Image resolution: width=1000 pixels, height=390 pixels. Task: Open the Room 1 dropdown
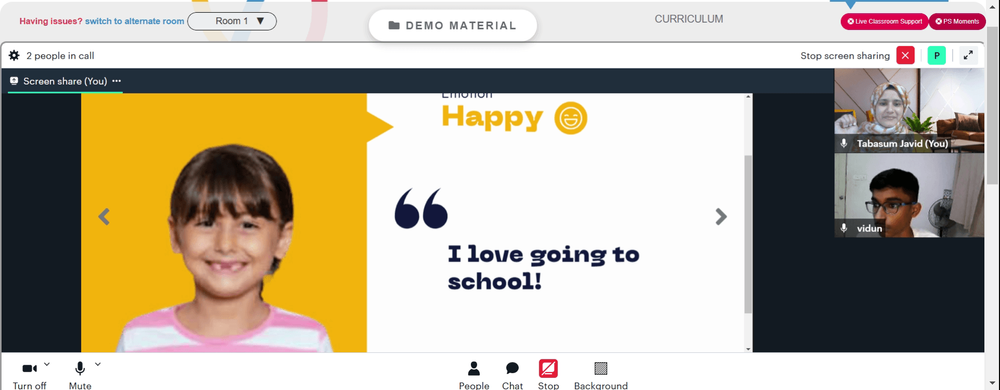click(x=232, y=21)
